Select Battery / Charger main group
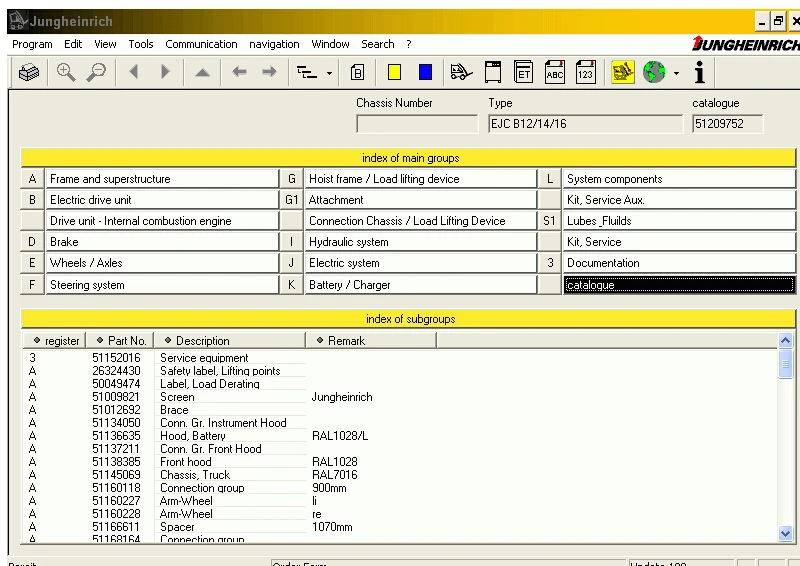The width and height of the screenshot is (800, 566). coord(420,285)
